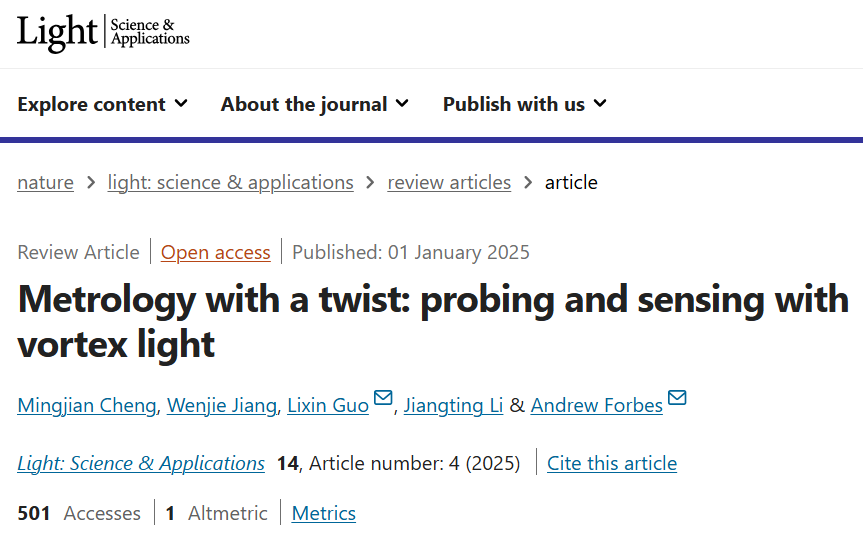Click the breadcrumb chevron after nature
The image size is (863, 539).
pyautogui.click(x=91, y=182)
